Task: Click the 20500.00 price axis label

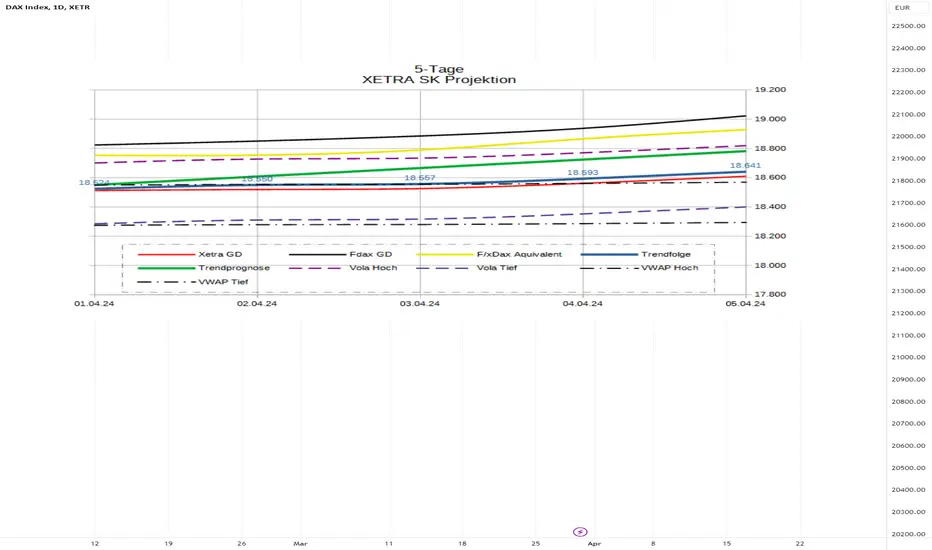Action: [908, 468]
